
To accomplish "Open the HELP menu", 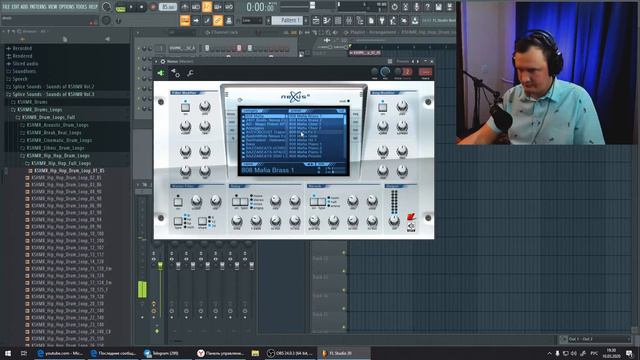I will pyautogui.click(x=93, y=7).
